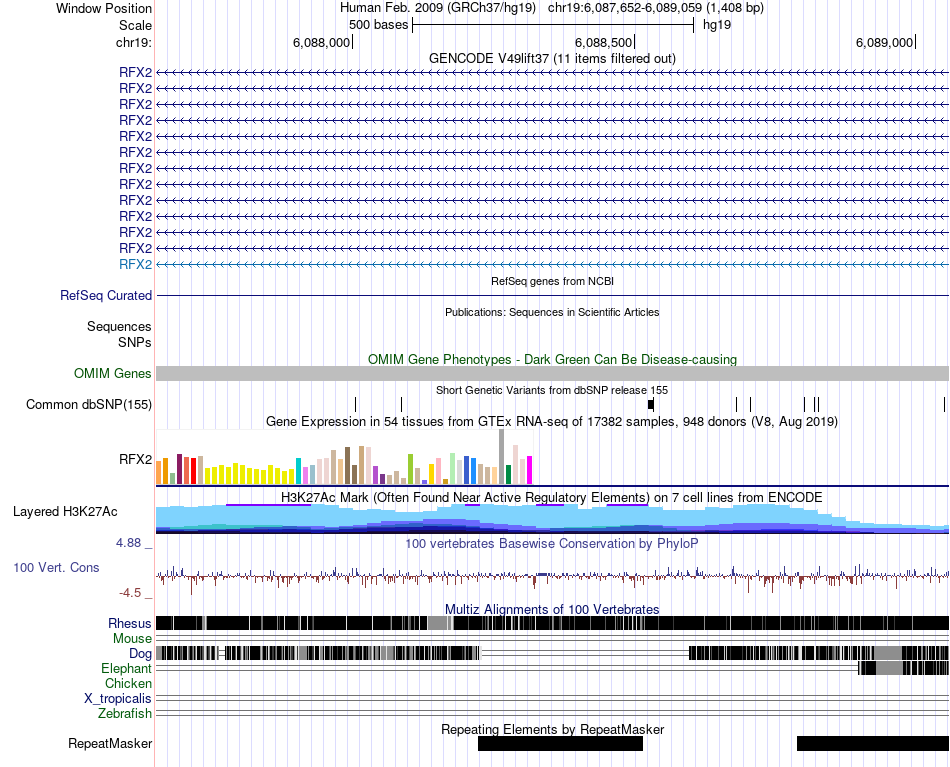
Task: Open the GTEx Gene Expression track title
Action: pos(552,421)
